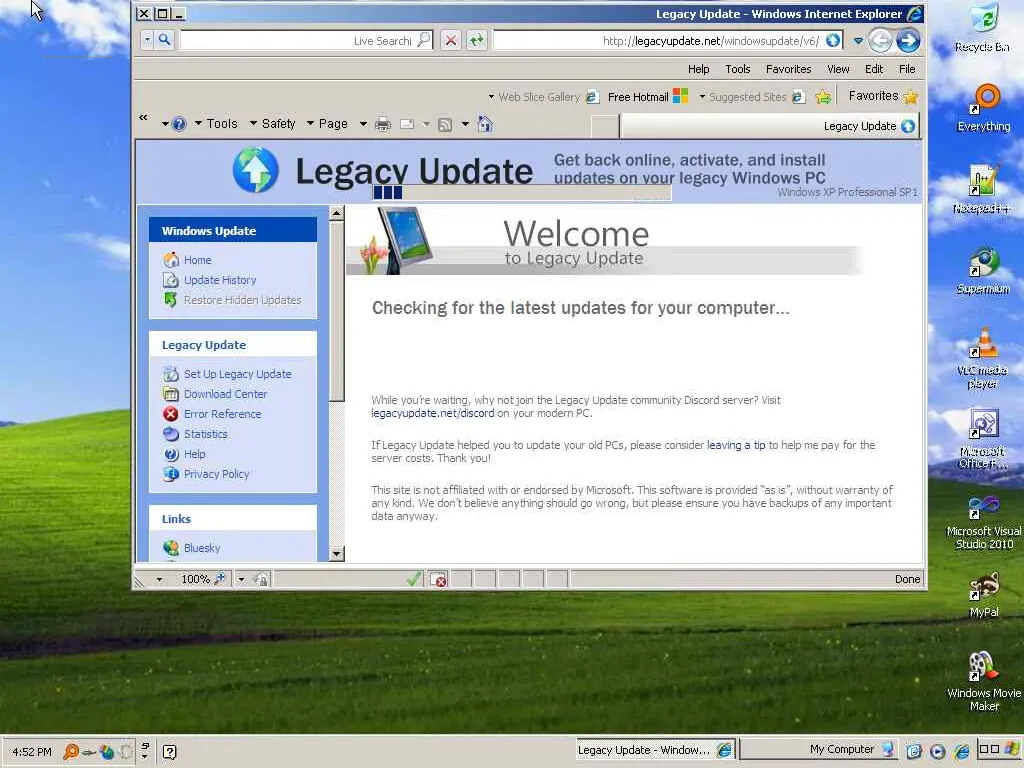Screen dimensions: 1024x768
Task: Open the address bar history dropdown arrow
Action: (859, 40)
